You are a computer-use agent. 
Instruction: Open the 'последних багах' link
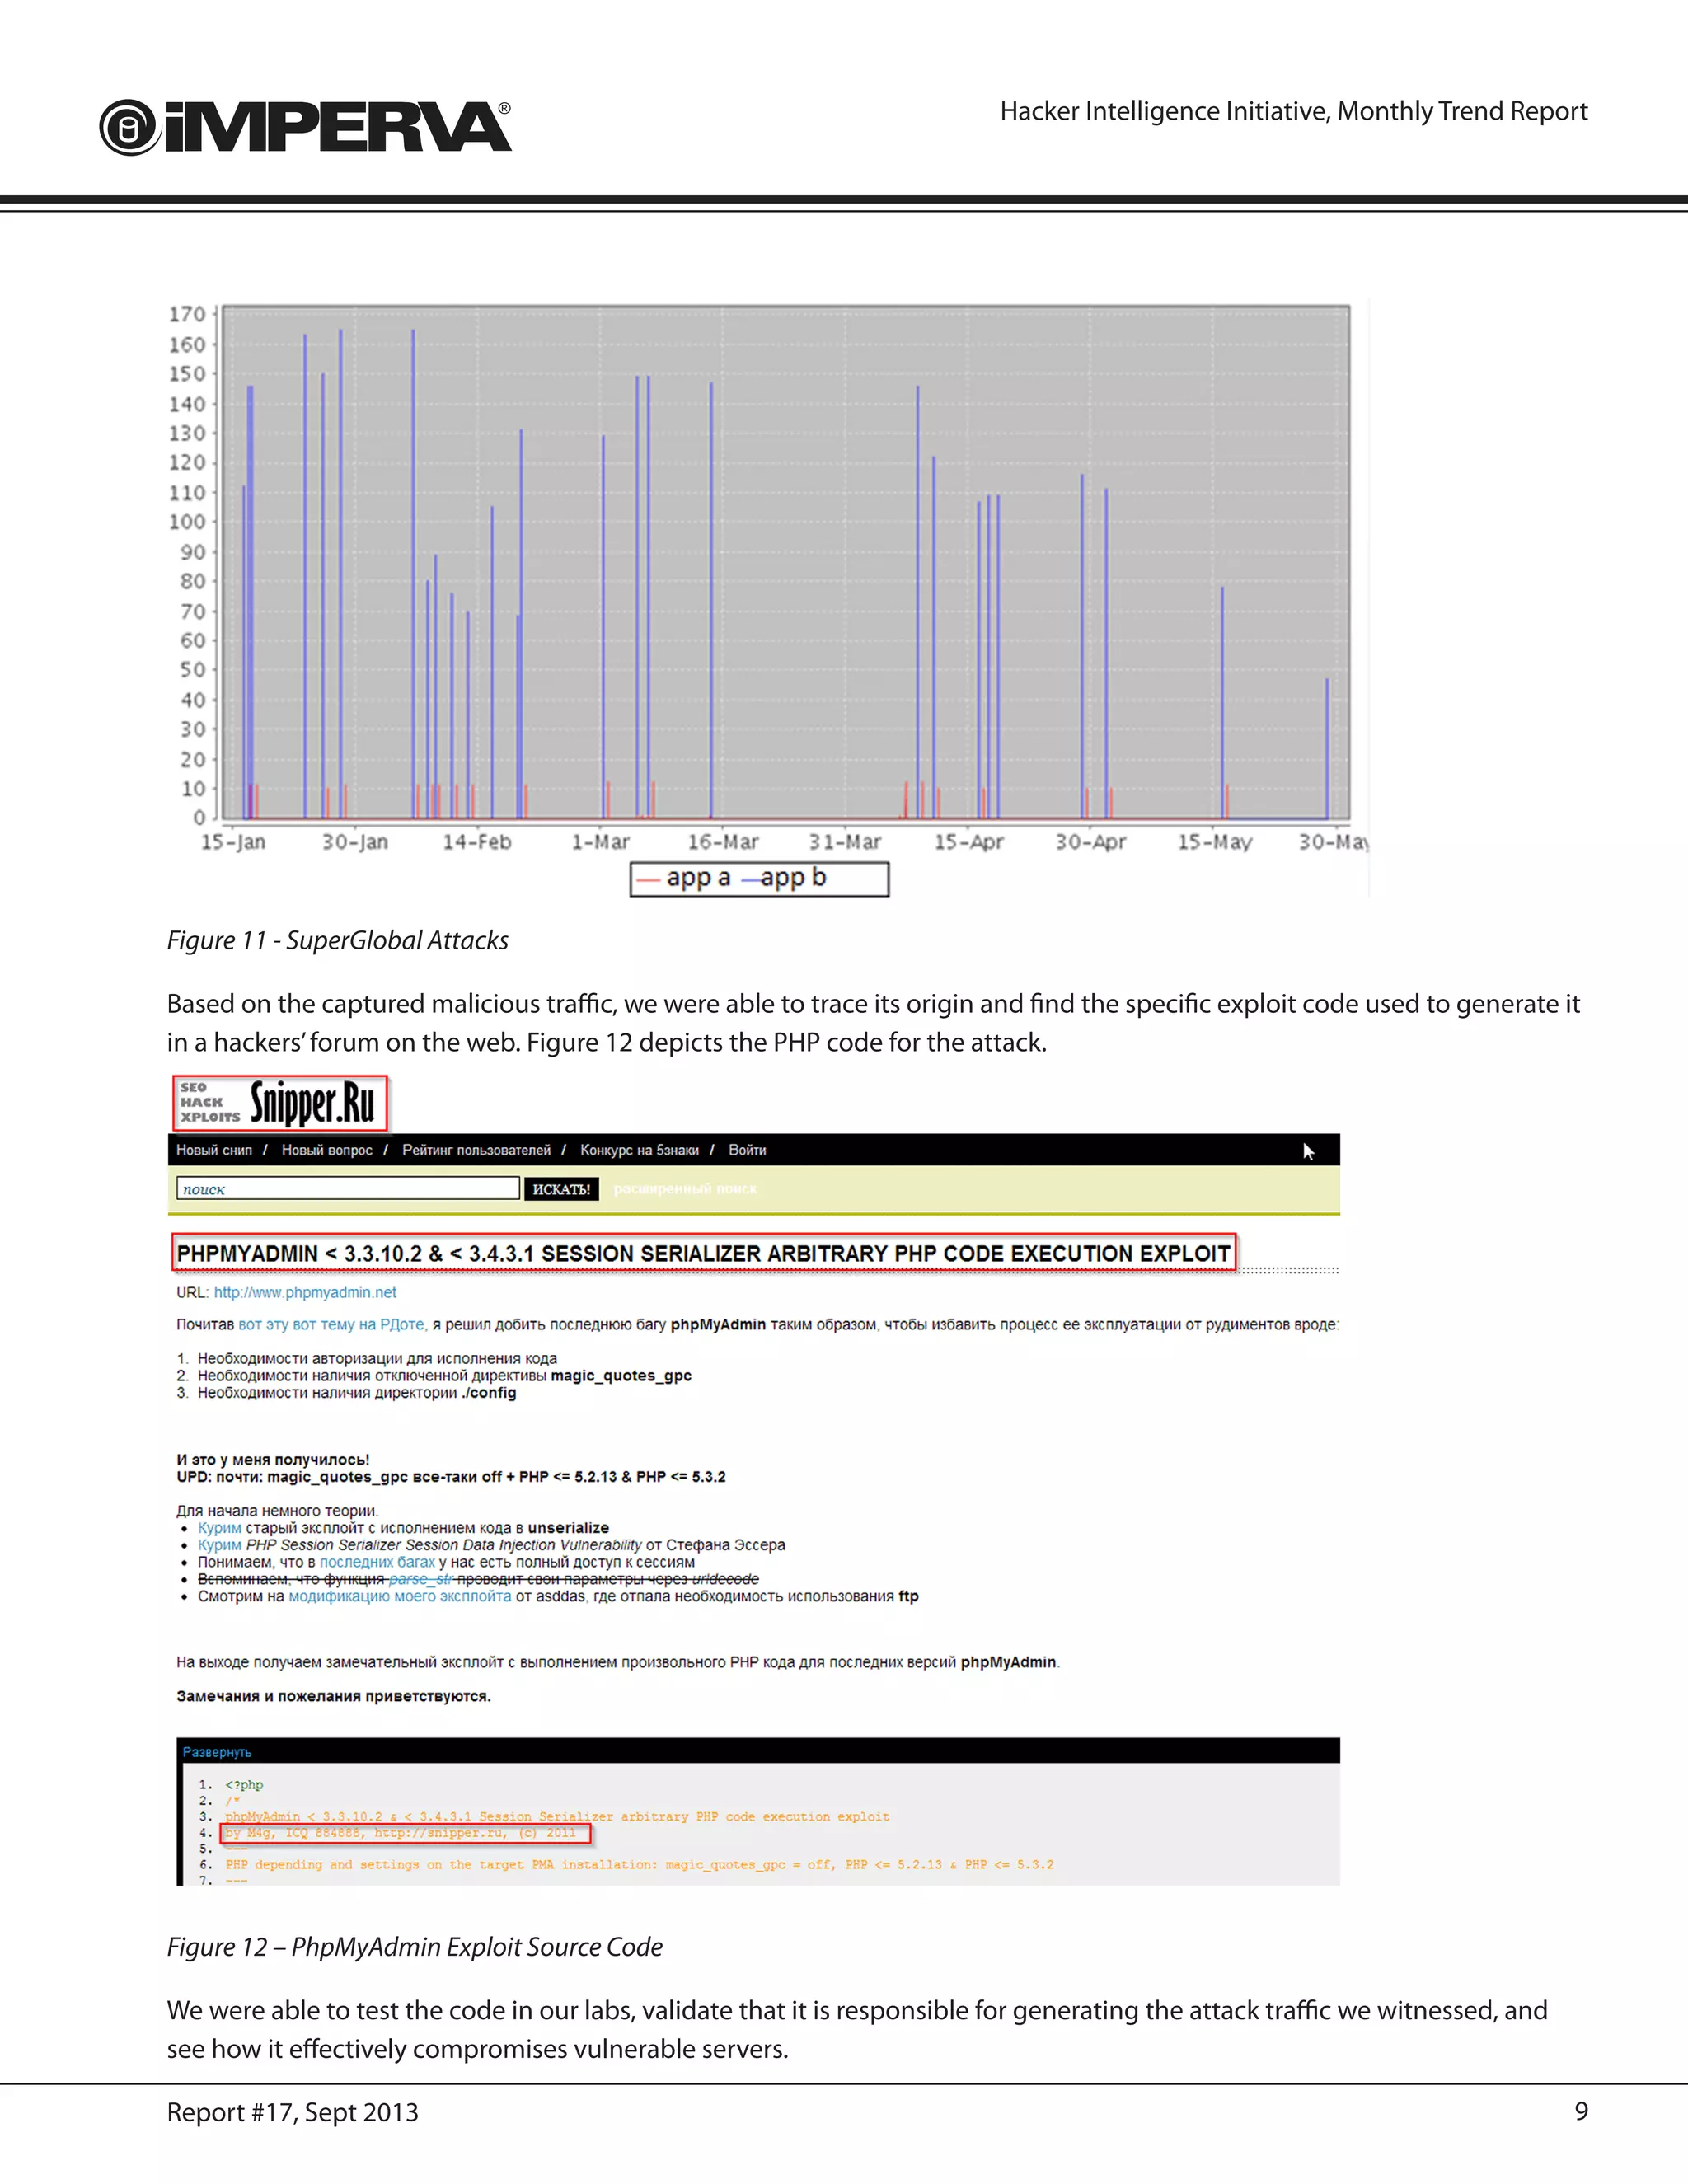pyautogui.click(x=377, y=1562)
